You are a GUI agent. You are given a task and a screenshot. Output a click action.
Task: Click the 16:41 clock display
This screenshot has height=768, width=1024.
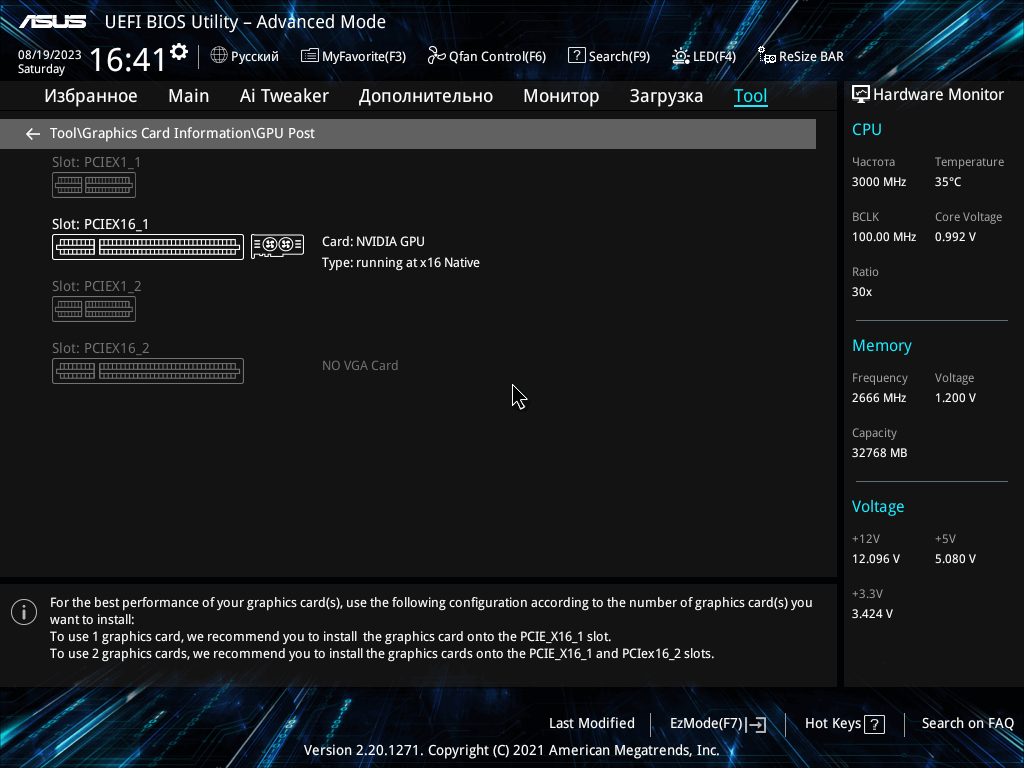pos(128,59)
